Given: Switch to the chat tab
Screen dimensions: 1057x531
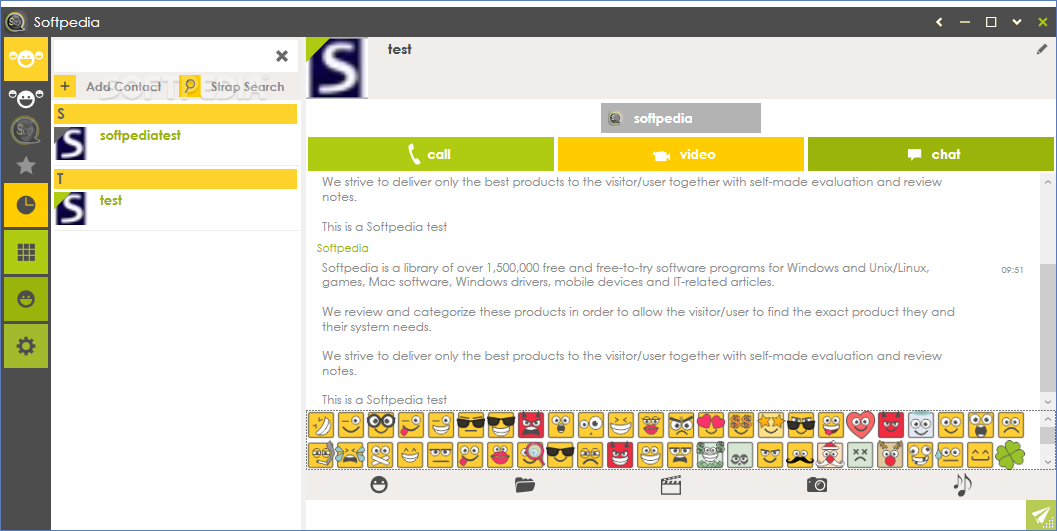Looking at the screenshot, I should [x=931, y=154].
